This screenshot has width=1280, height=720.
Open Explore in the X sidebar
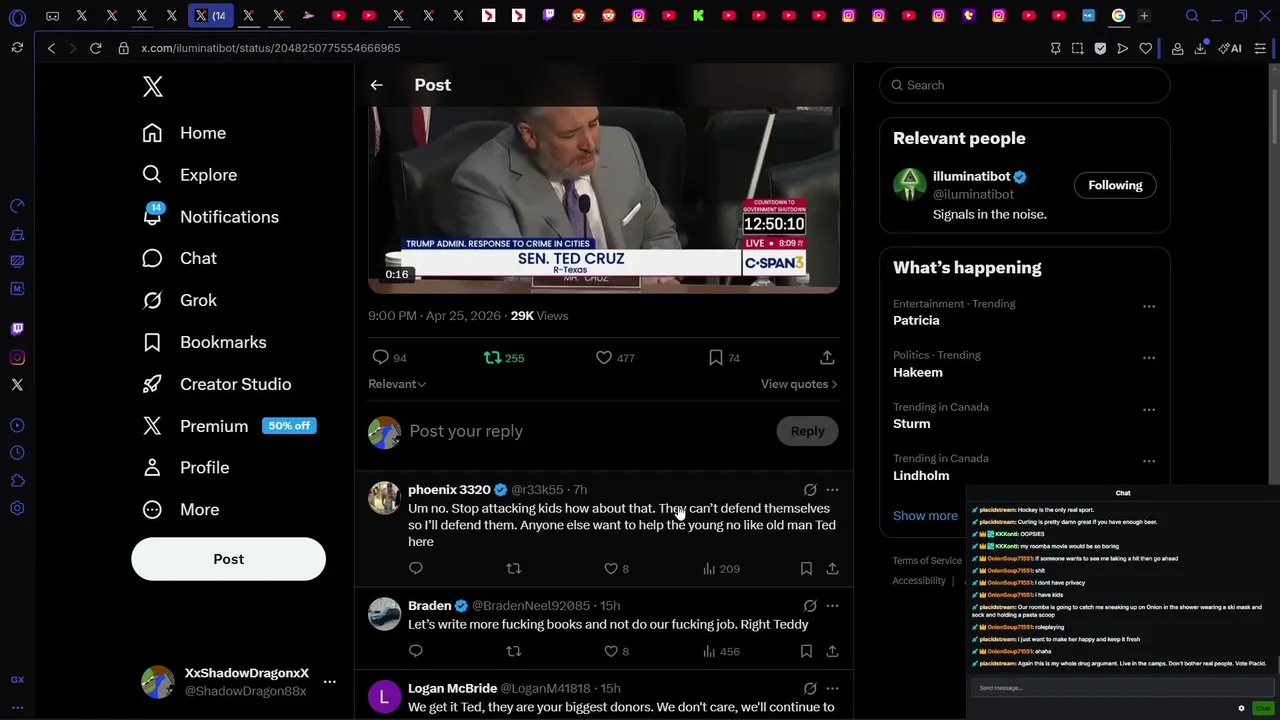point(189,175)
